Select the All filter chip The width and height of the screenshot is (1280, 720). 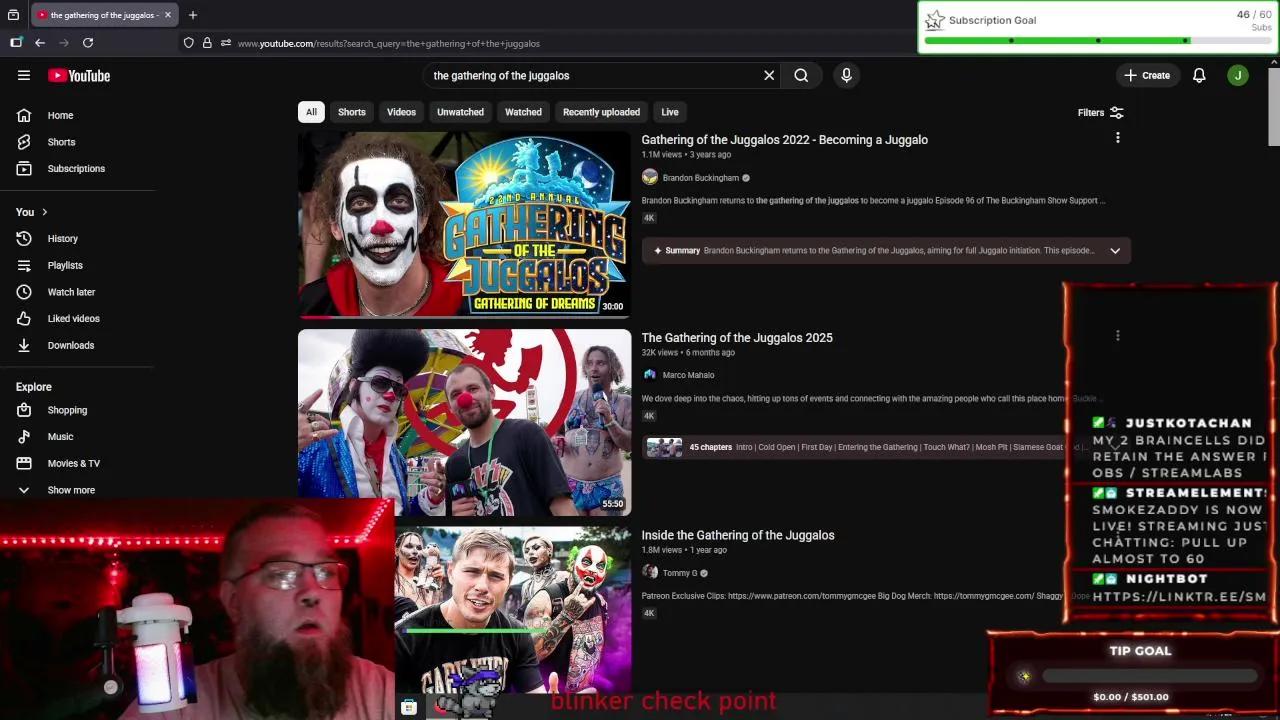click(x=311, y=112)
